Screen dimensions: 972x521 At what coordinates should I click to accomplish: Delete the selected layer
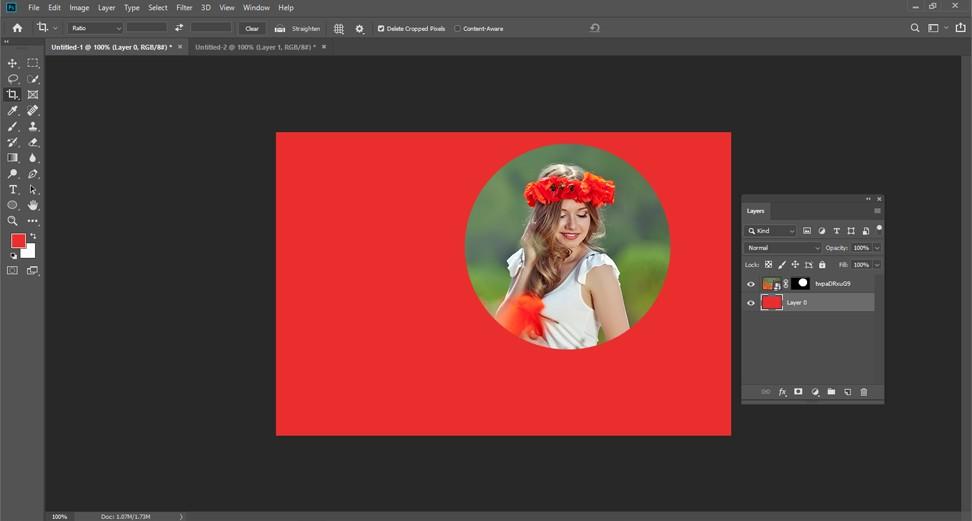pyautogui.click(x=864, y=392)
